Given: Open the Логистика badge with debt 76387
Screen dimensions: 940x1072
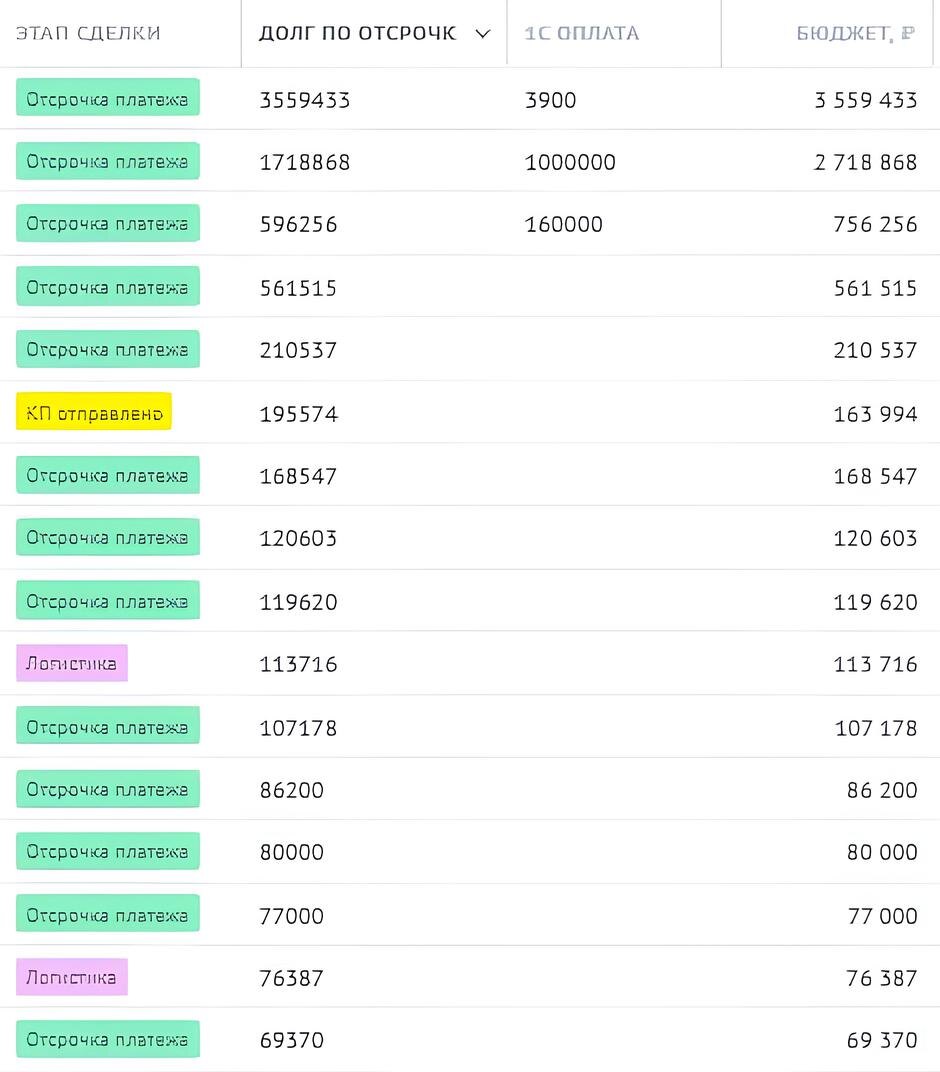Looking at the screenshot, I should click(72, 977).
